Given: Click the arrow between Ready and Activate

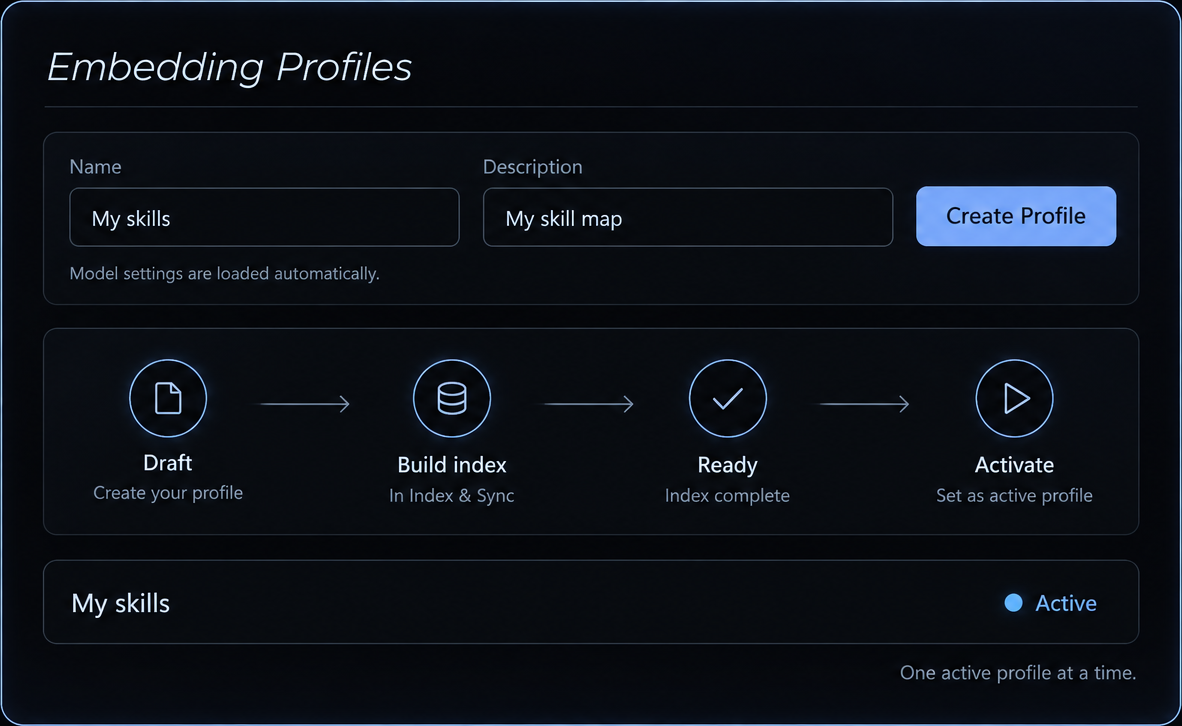Looking at the screenshot, I should coord(864,404).
